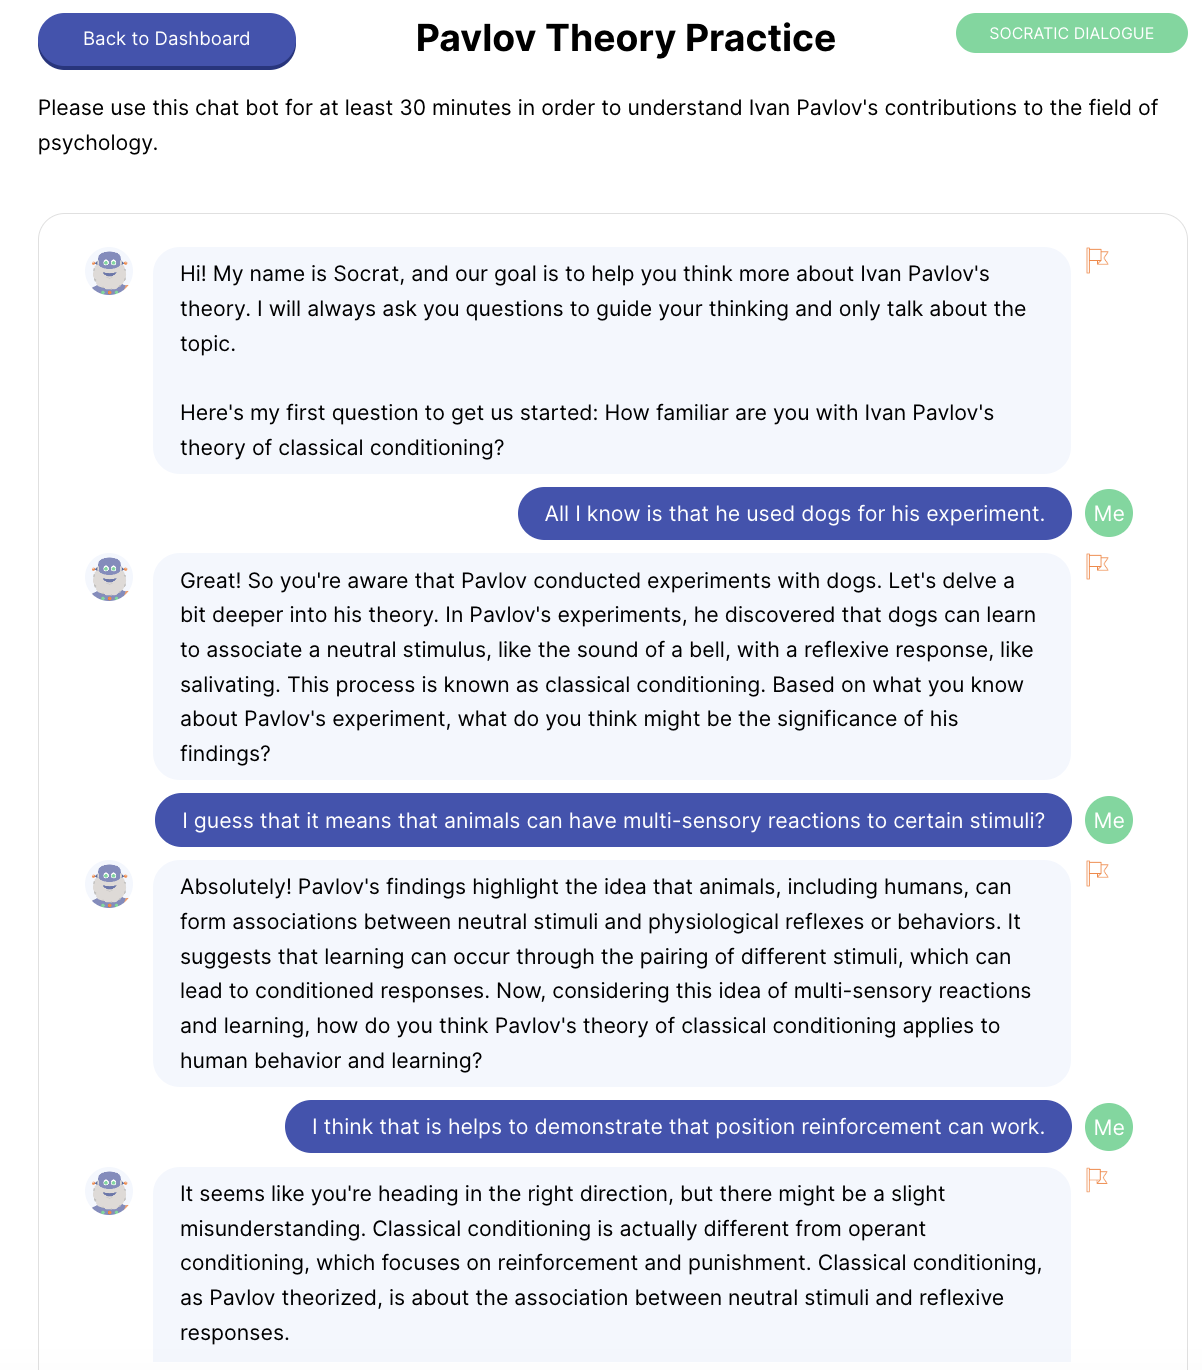
Task: Flag the message starting "Absolutely! Pavlov's findings"
Action: point(1097,873)
